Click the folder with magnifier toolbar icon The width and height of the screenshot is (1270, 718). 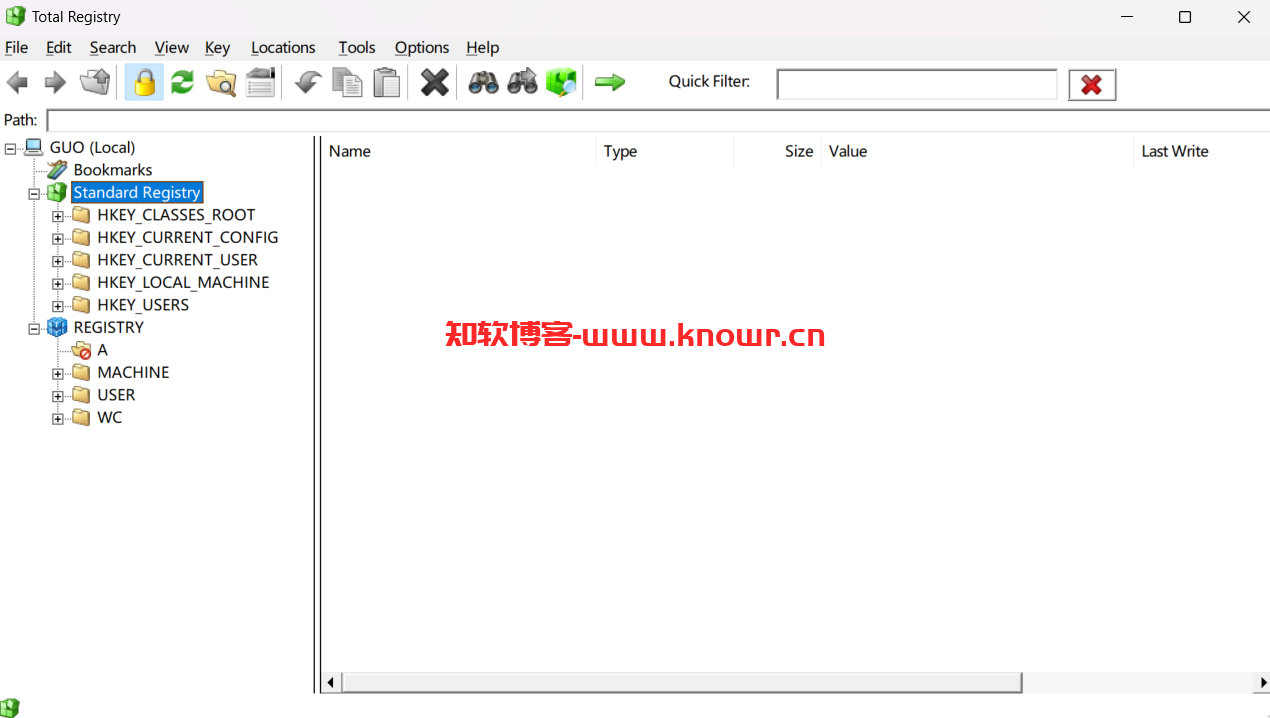(x=221, y=82)
